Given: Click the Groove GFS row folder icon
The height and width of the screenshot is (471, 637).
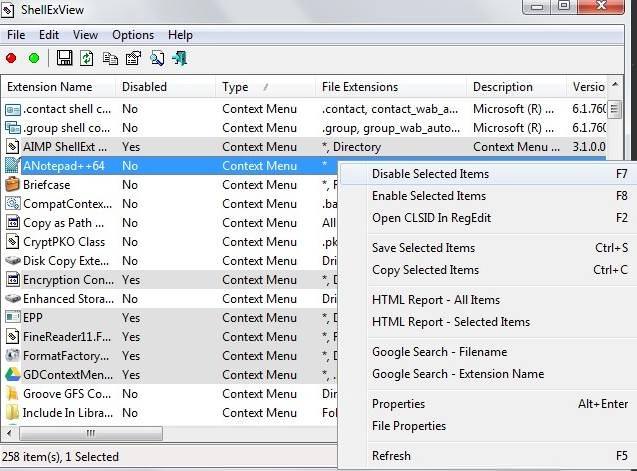Looking at the screenshot, I should point(13,393).
